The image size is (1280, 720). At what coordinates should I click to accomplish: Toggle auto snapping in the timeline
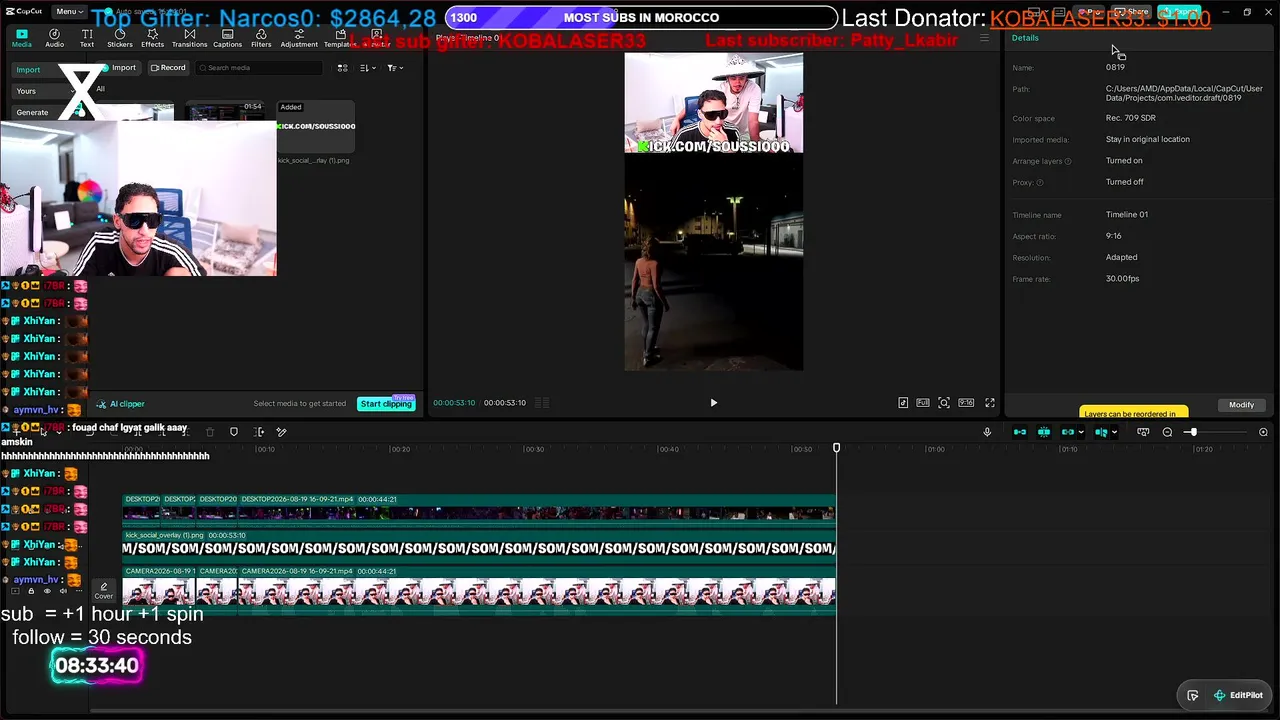tap(1044, 432)
